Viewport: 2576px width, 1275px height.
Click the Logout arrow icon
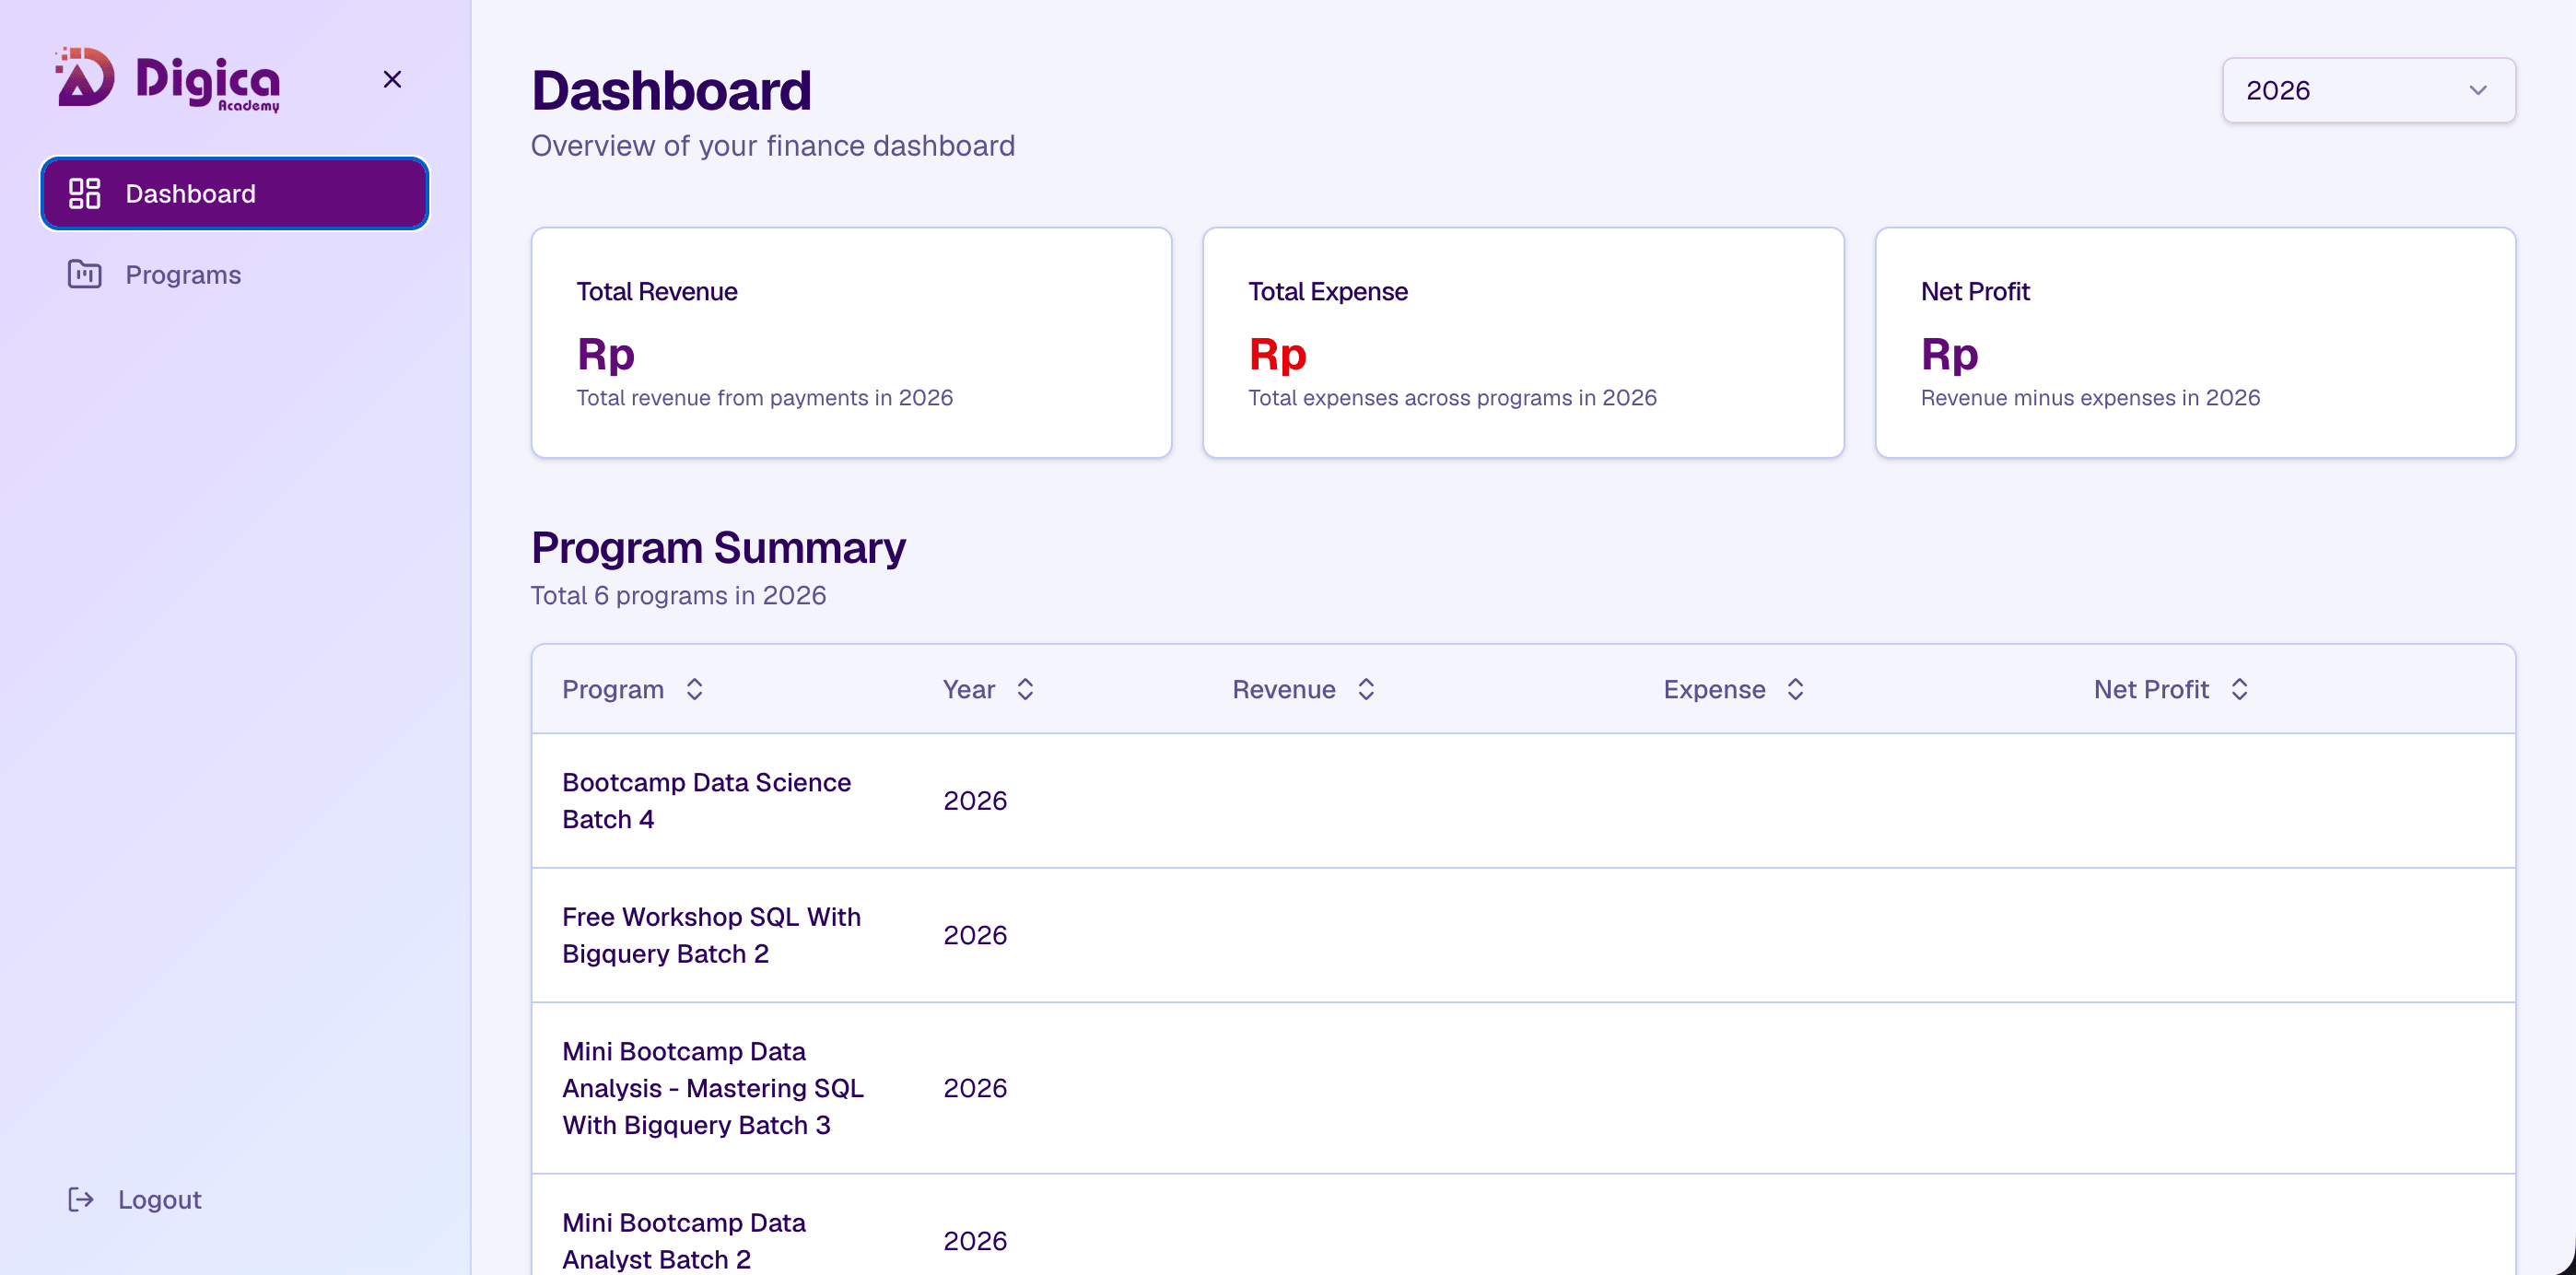coord(81,1199)
